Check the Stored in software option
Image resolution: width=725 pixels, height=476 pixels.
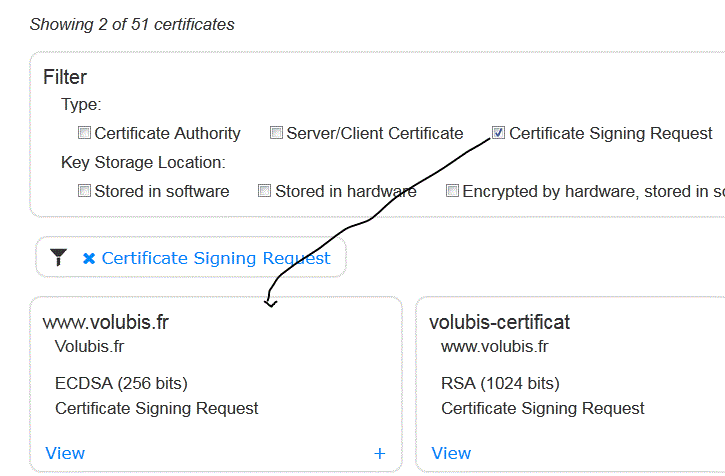pyautogui.click(x=84, y=191)
